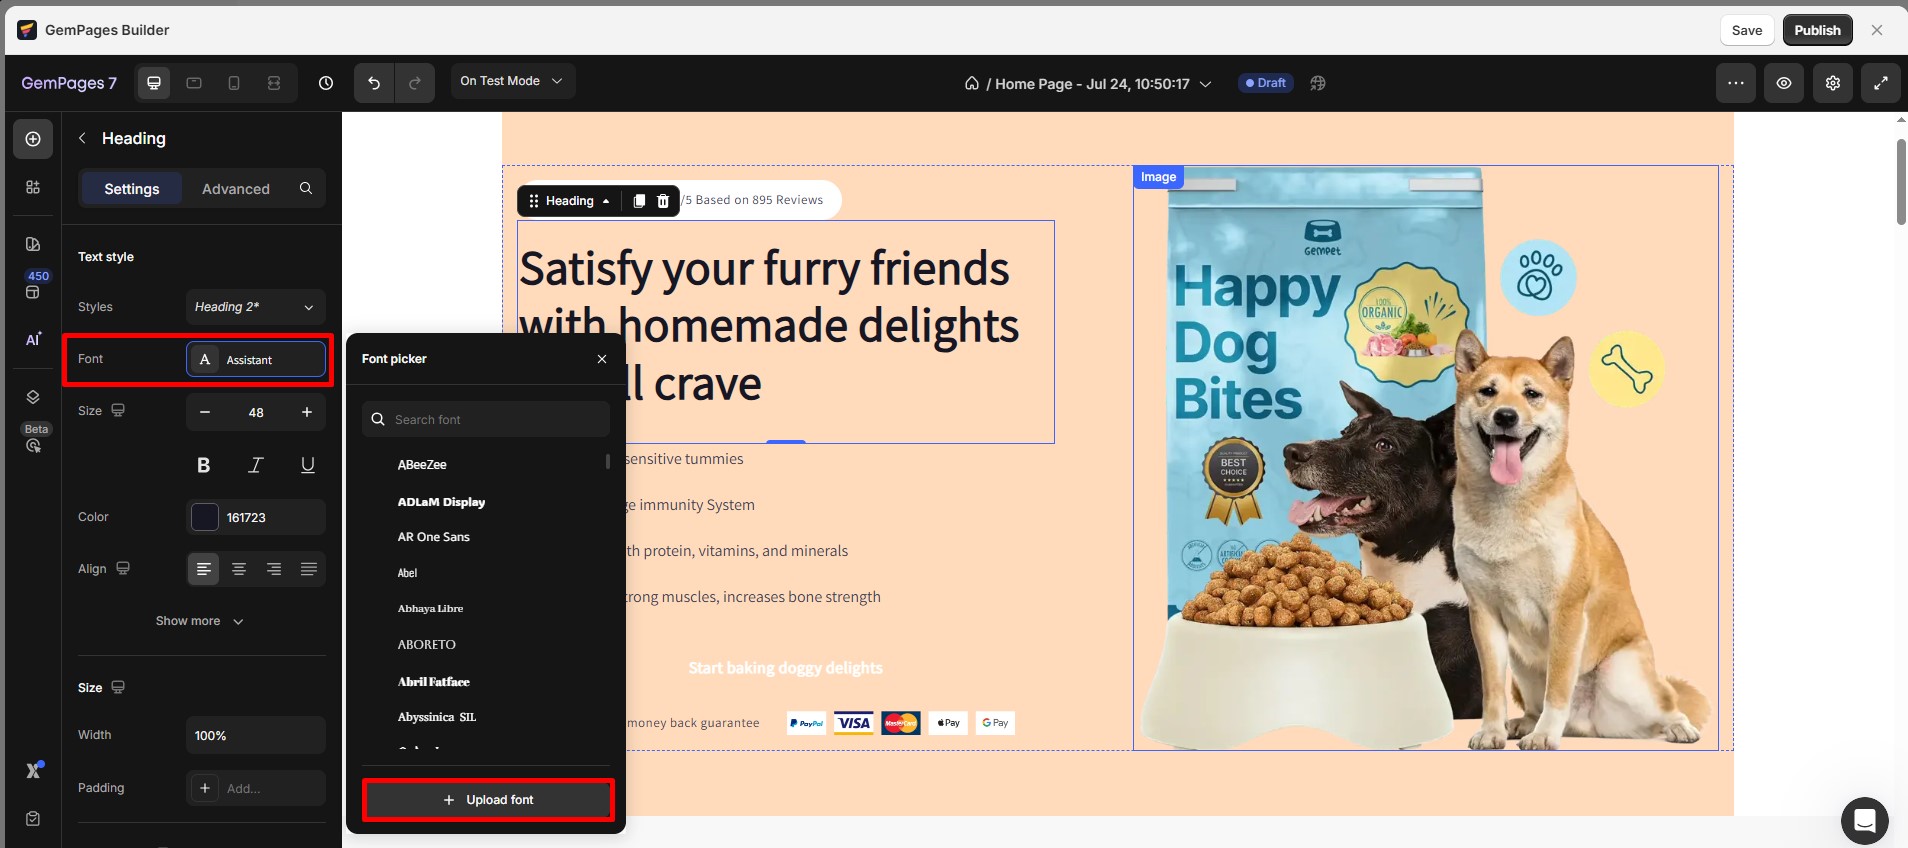
Task: Open the text color swatch 161723
Action: pos(205,517)
